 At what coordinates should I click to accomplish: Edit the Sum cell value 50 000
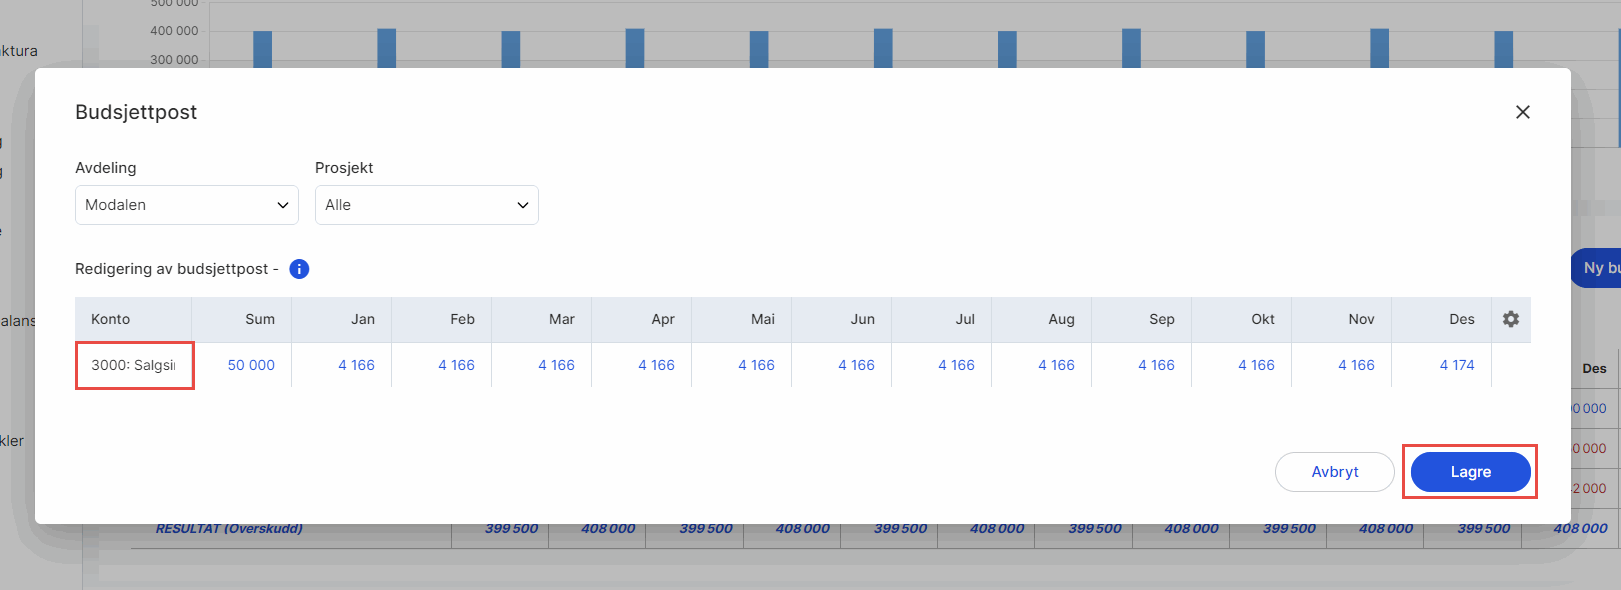point(251,365)
